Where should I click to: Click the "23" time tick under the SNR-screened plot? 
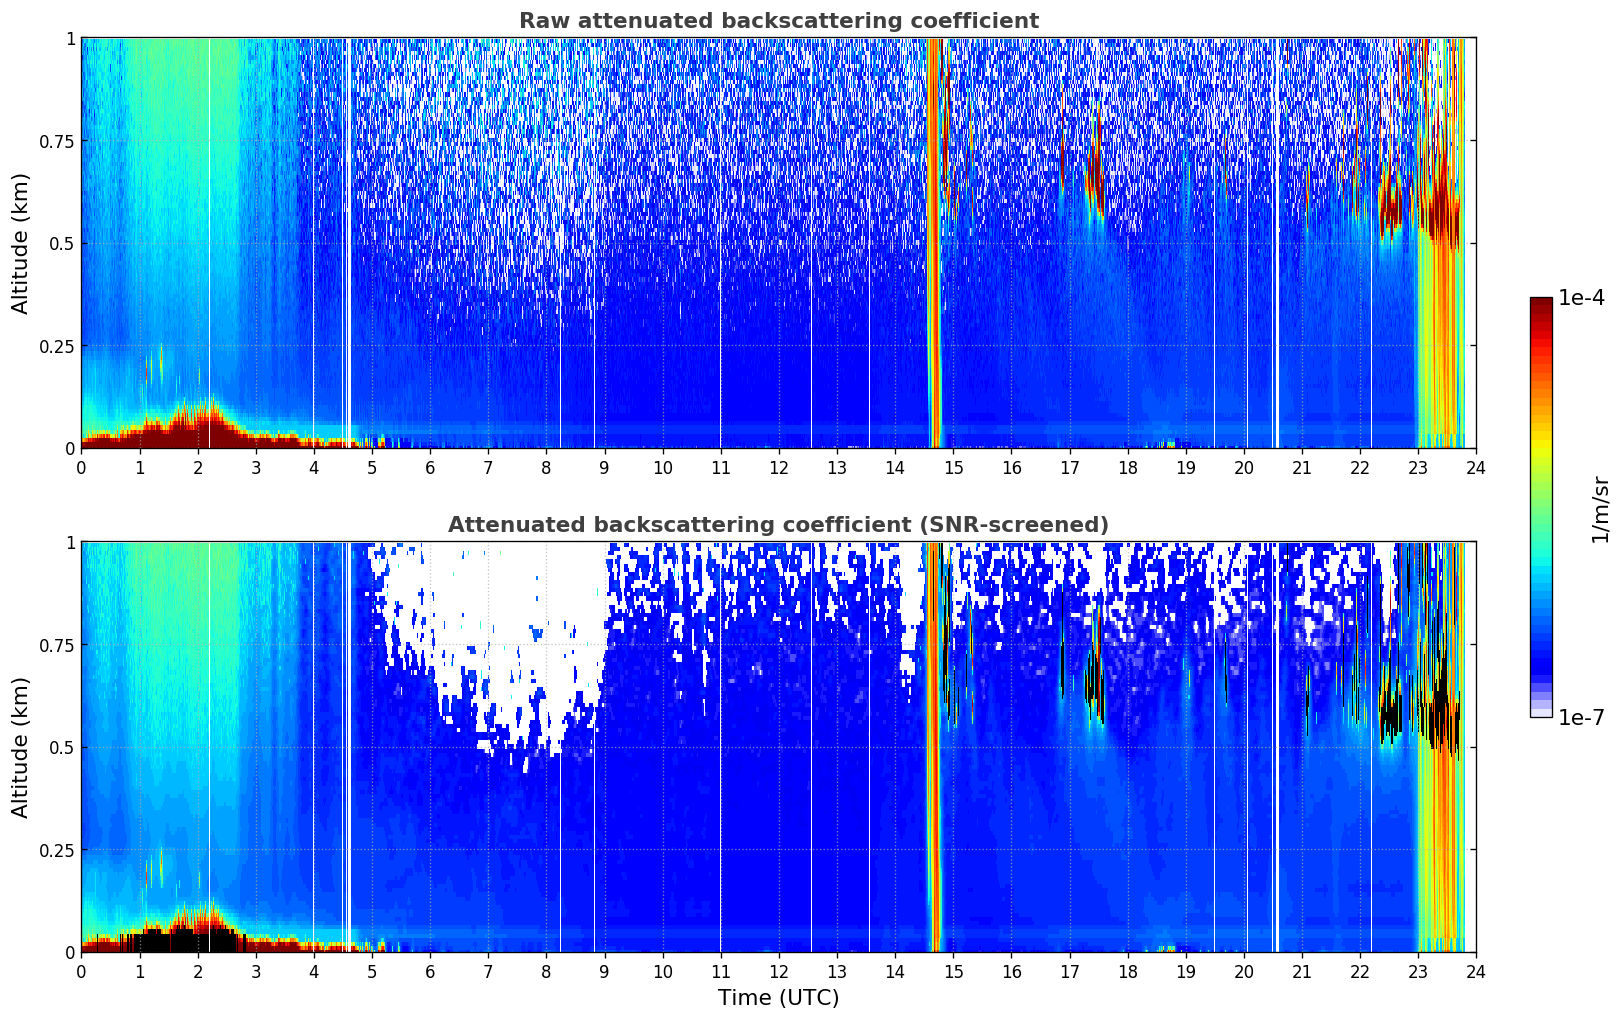click(x=1418, y=971)
